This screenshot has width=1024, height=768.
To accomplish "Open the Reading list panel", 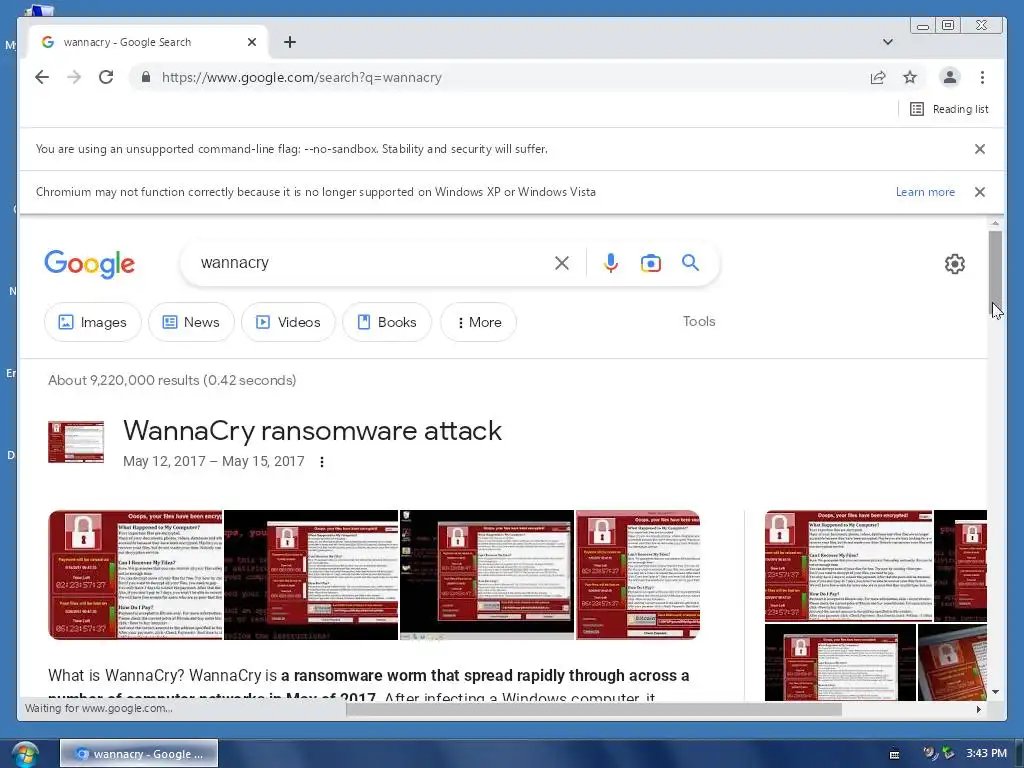I will (x=949, y=109).
